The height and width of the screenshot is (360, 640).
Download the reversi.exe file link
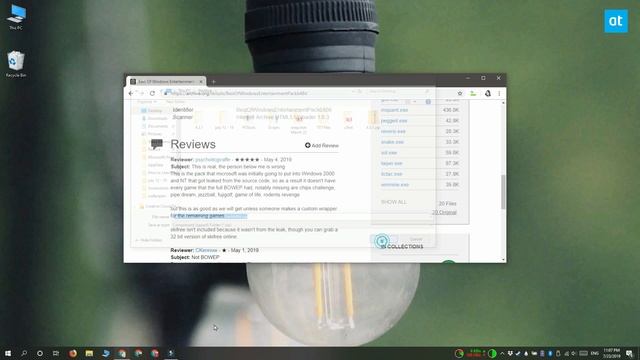(x=393, y=131)
